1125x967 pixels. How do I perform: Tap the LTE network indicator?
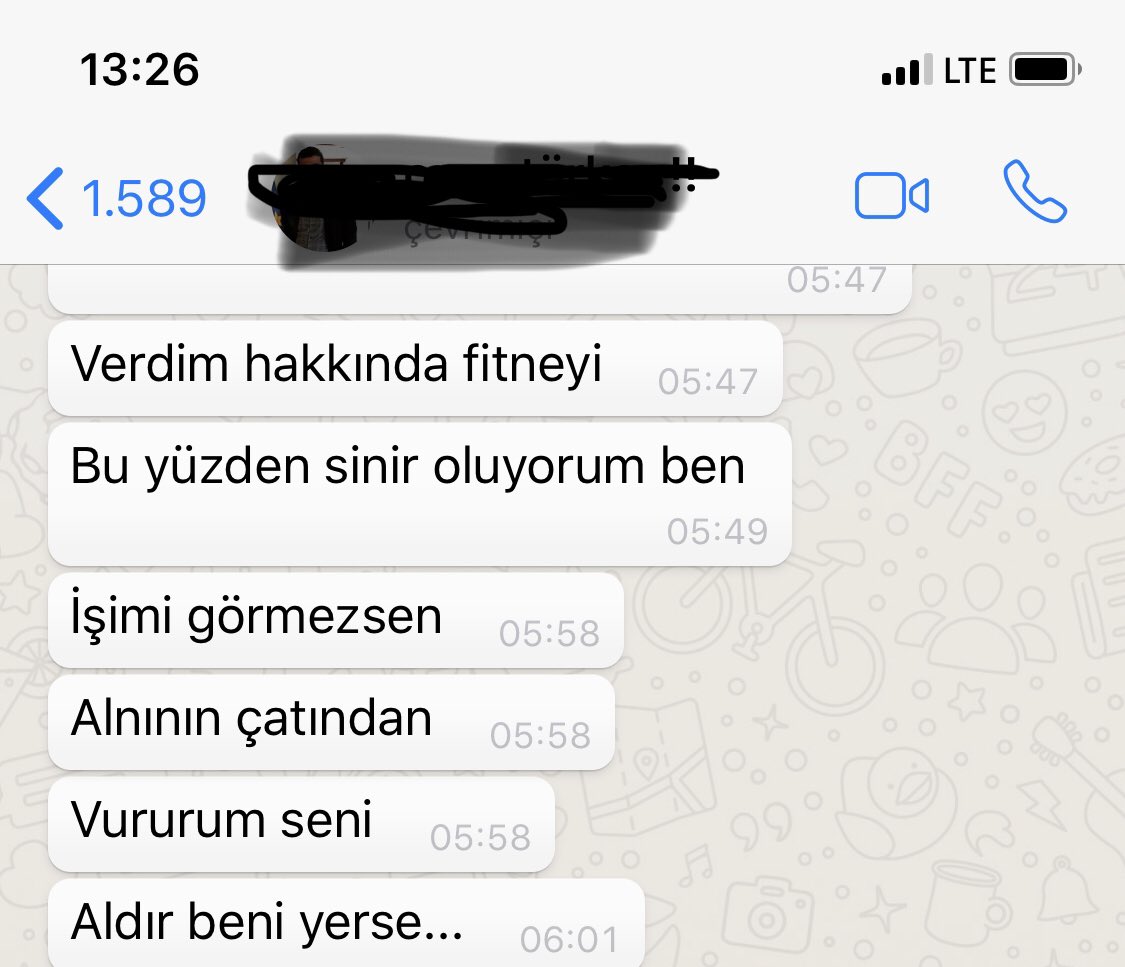(x=970, y=71)
